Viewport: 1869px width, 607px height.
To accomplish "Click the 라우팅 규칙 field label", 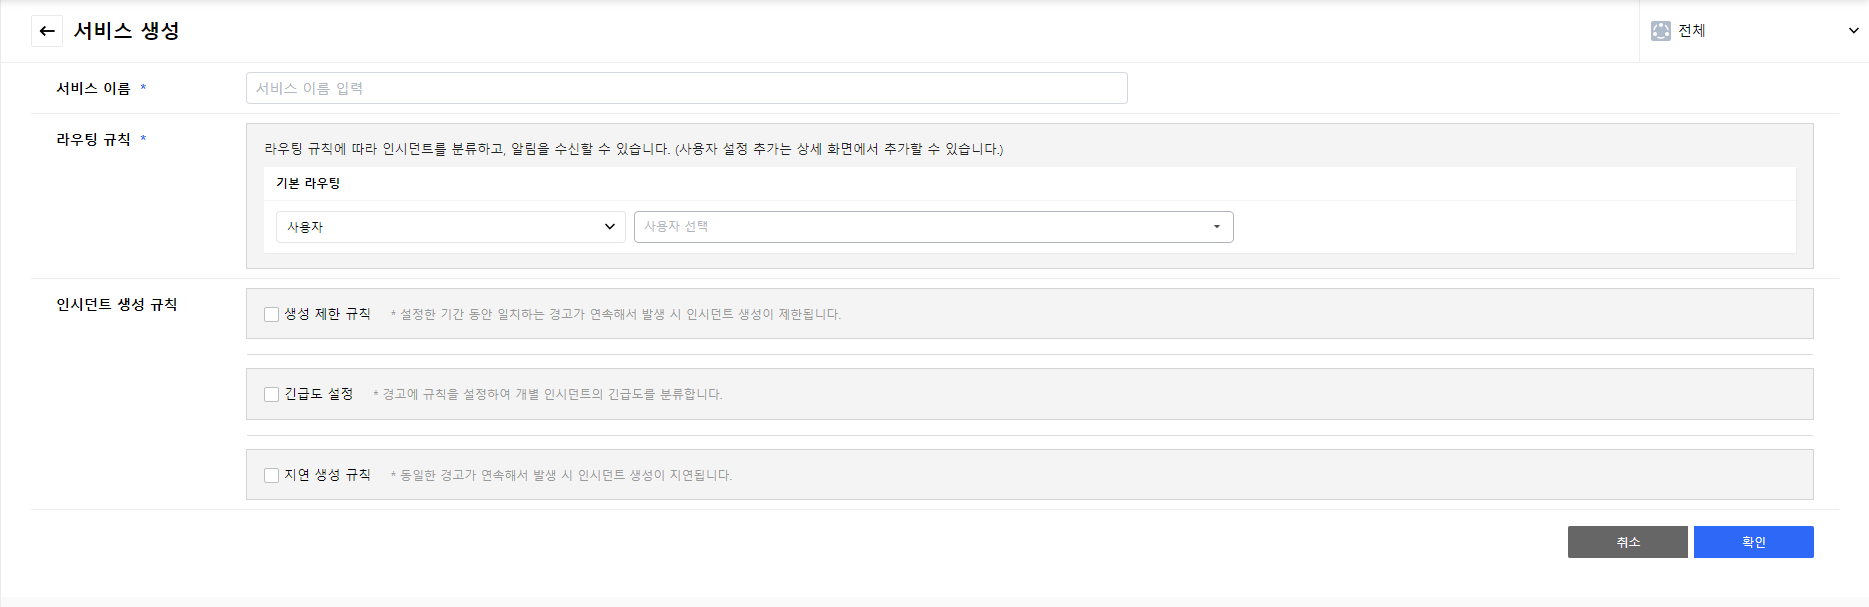I will (93, 139).
